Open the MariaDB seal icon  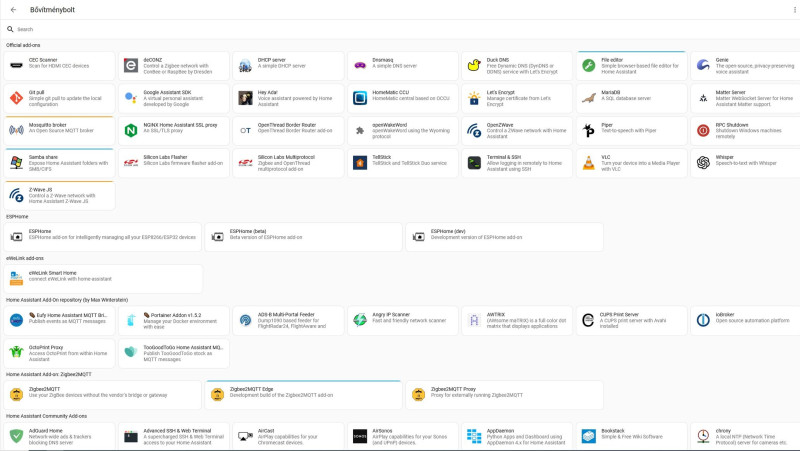(x=588, y=98)
